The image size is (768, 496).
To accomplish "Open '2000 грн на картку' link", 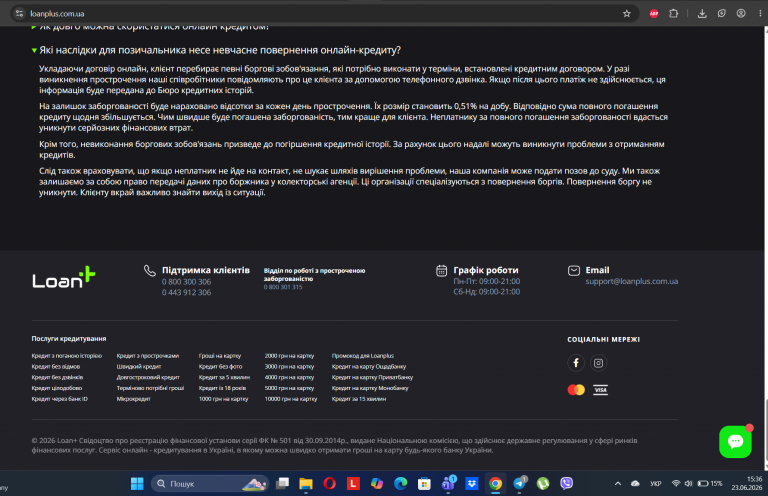I will pyautogui.click(x=289, y=356).
